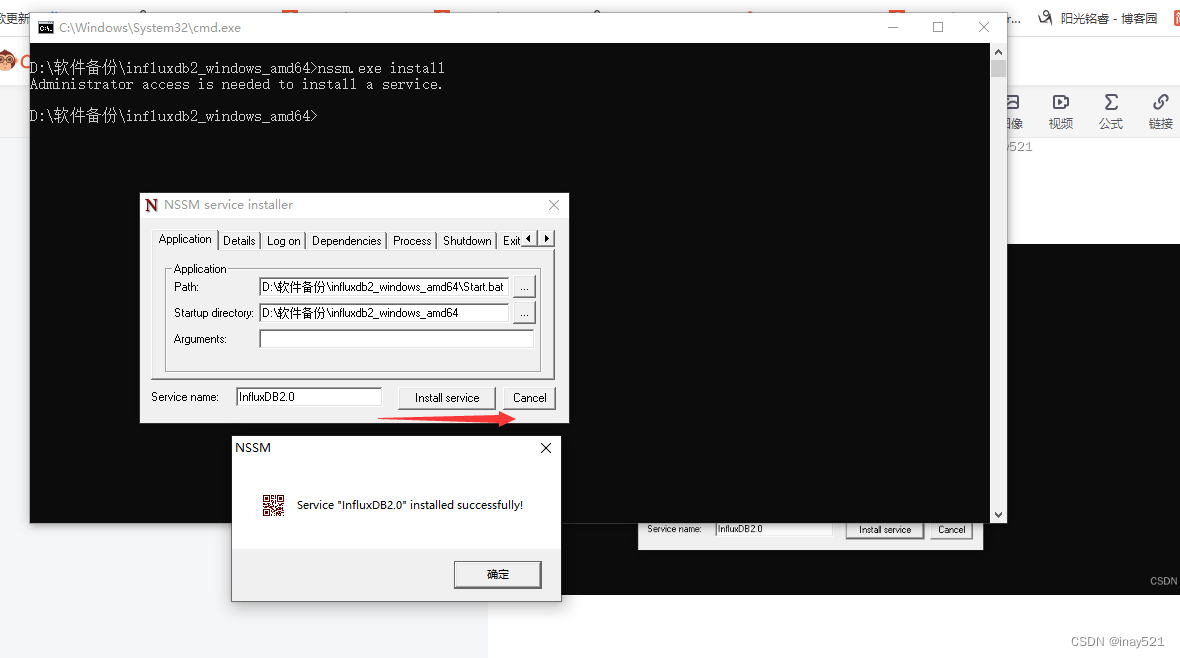Viewport: 1180px width, 658px height.
Task: Click the CSDN icon at the top right
Action: point(1174,17)
